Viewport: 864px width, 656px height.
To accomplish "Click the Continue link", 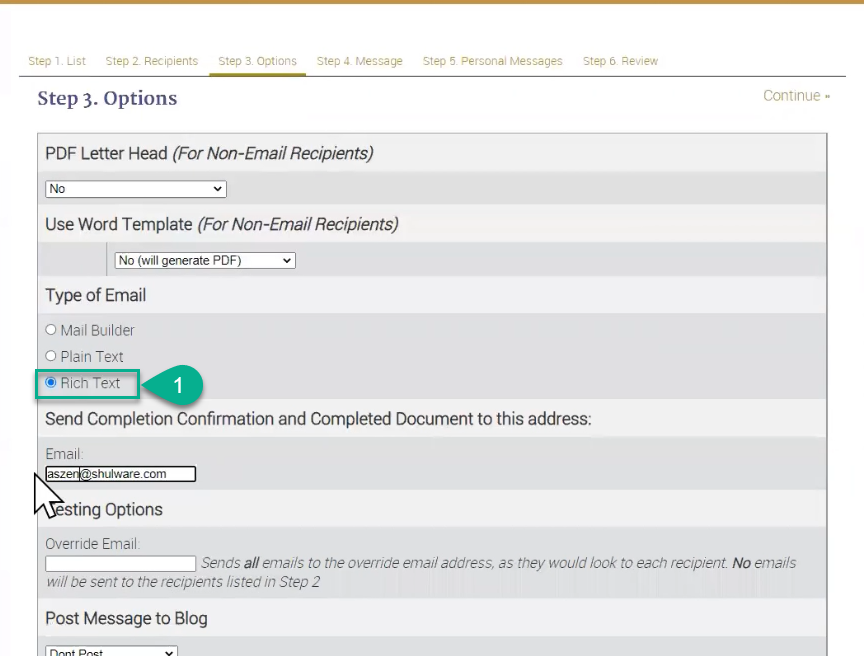I will point(796,96).
